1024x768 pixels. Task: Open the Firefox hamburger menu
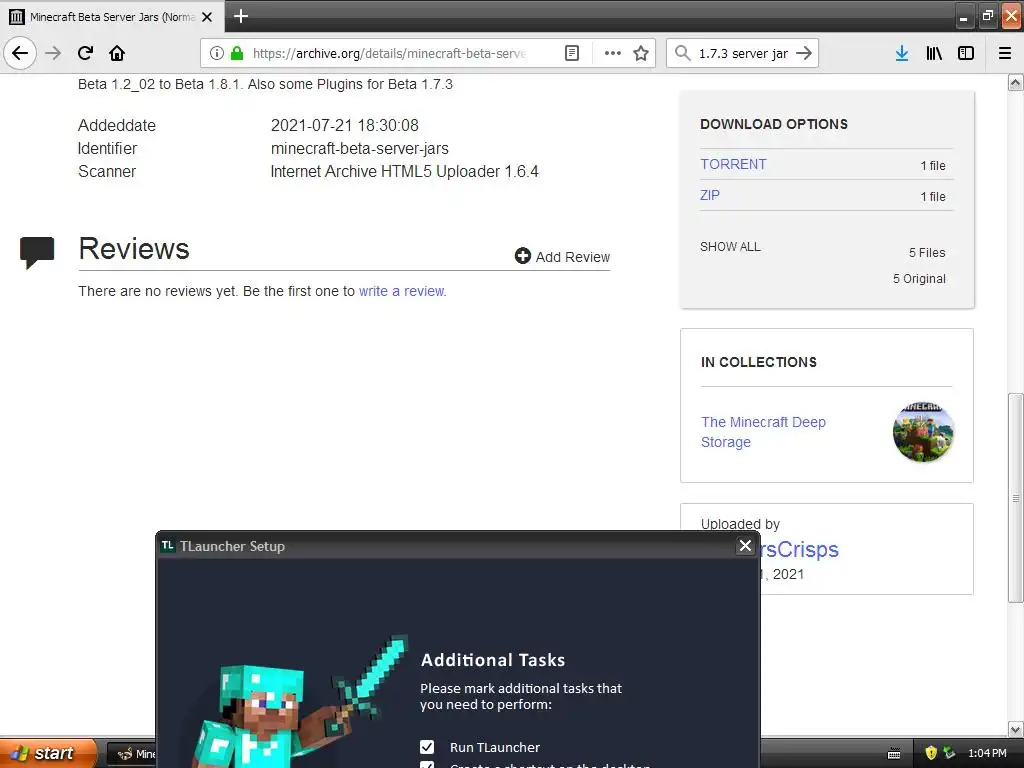[x=1005, y=53]
